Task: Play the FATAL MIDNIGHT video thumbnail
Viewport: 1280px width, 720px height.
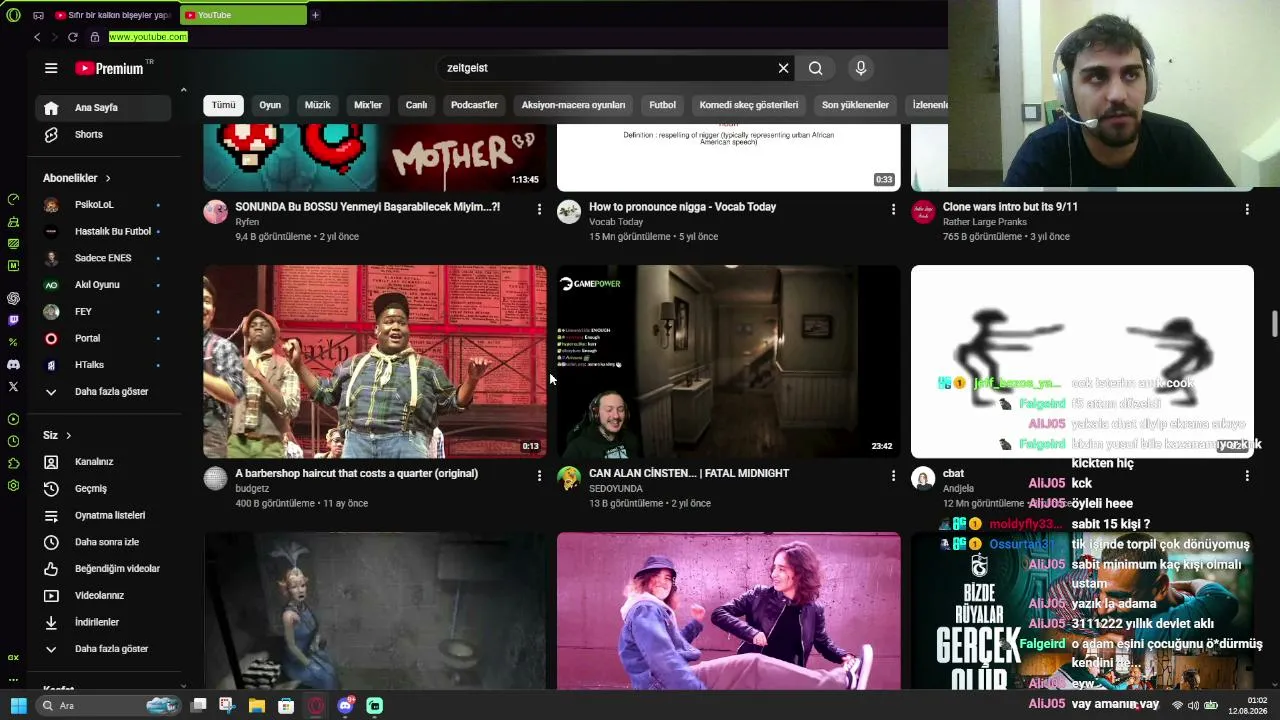Action: [x=729, y=361]
